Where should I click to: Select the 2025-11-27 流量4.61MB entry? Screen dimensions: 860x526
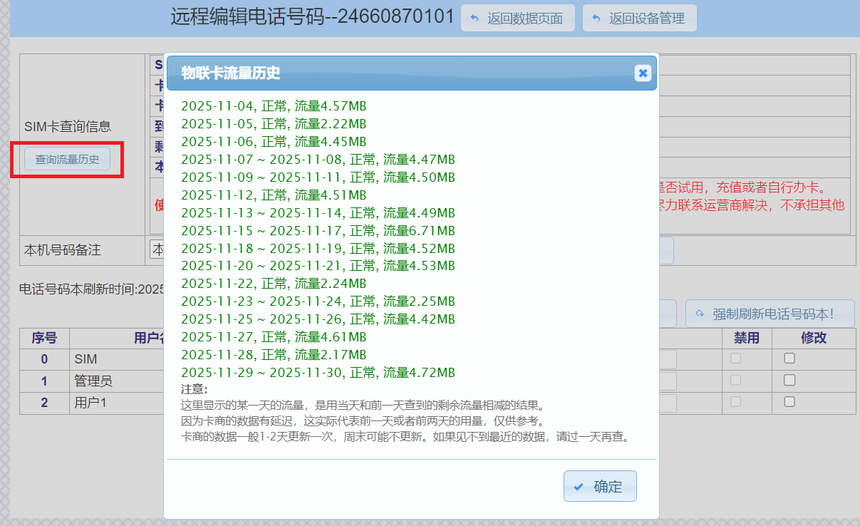[274, 337]
